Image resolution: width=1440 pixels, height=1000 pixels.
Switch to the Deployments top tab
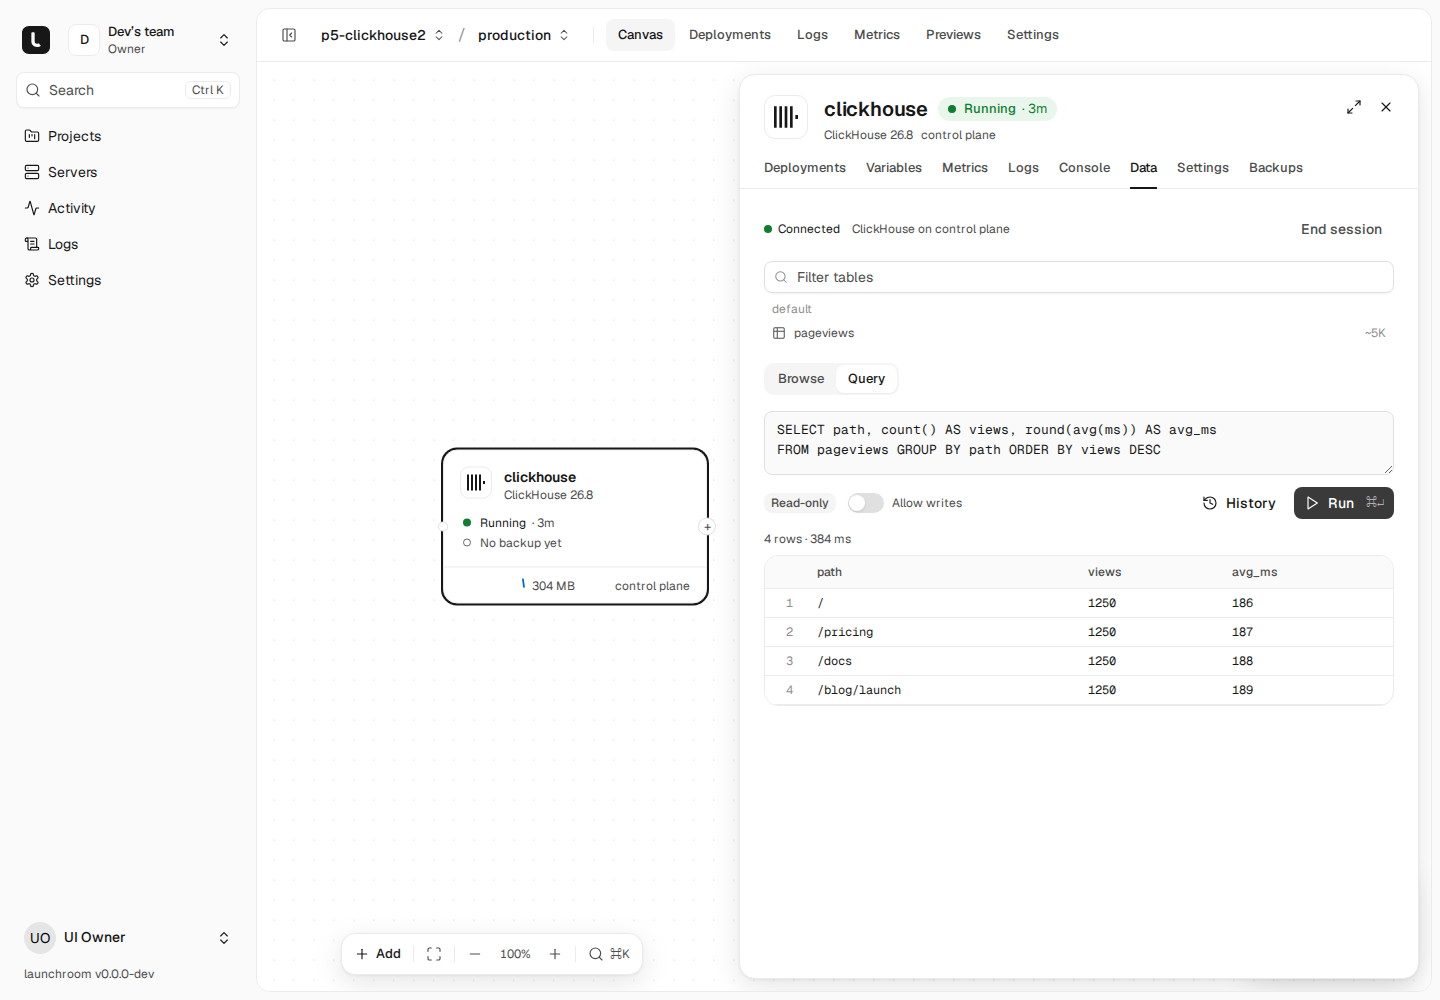click(x=730, y=35)
